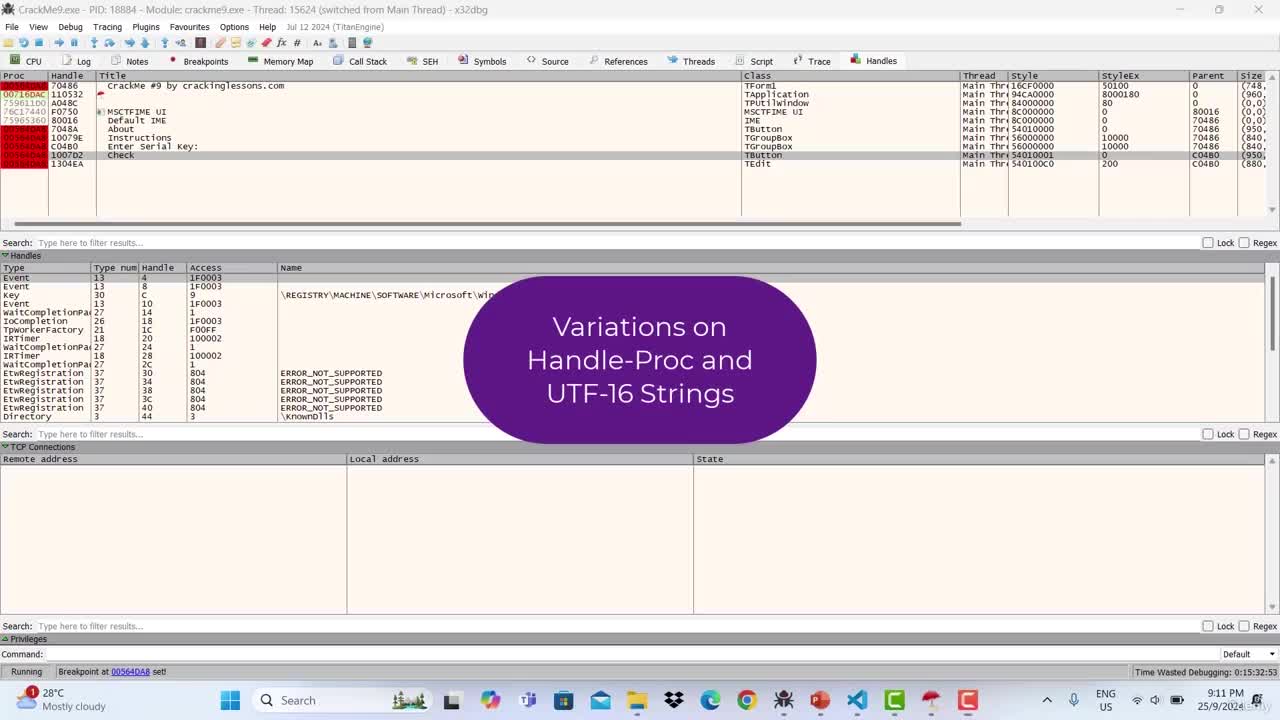
Task: Expand the Privileges section
Action: 5,639
